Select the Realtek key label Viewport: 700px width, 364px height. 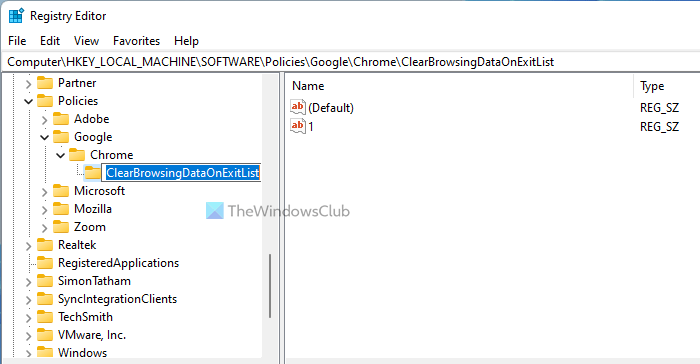pyautogui.click(x=77, y=245)
